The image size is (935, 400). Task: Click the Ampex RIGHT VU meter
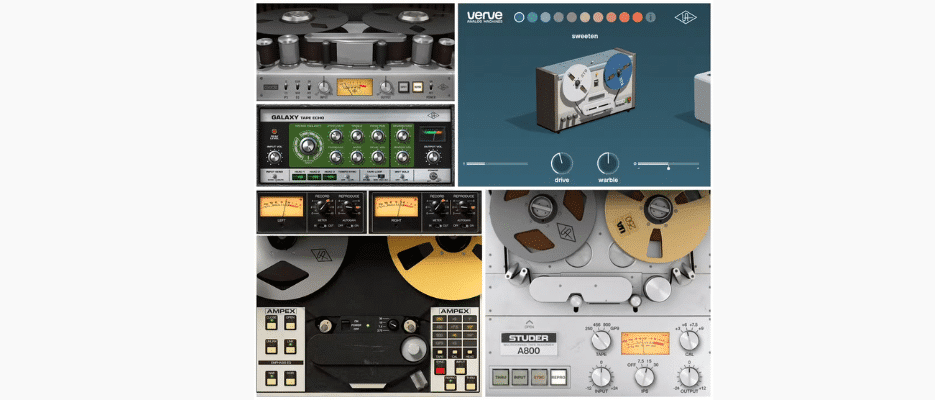397,206
